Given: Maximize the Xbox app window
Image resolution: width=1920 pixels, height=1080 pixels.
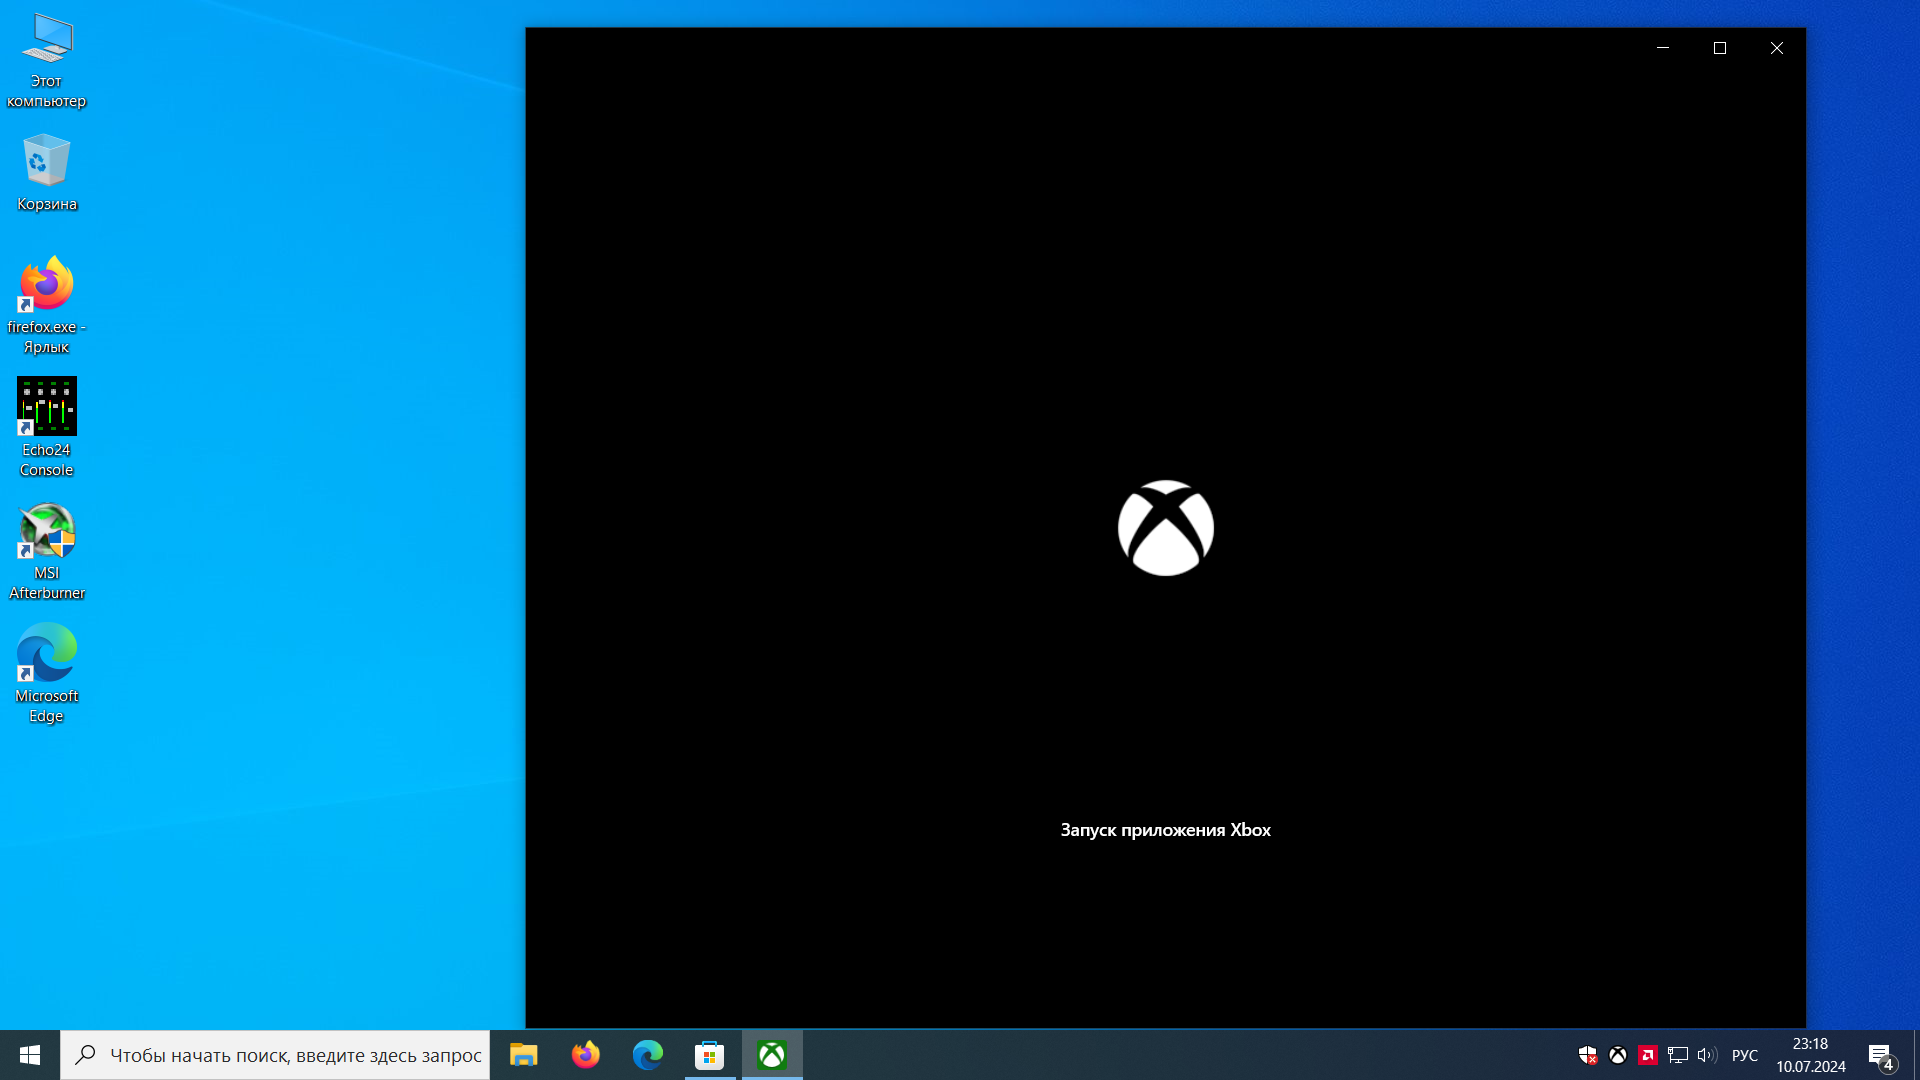Looking at the screenshot, I should click(x=1720, y=48).
